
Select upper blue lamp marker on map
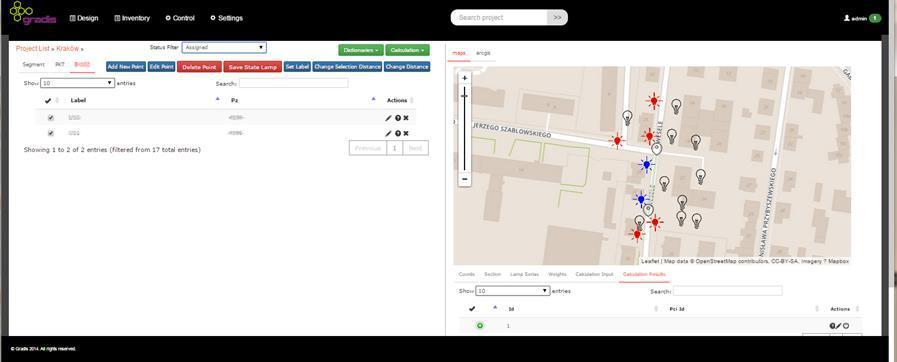(646, 165)
